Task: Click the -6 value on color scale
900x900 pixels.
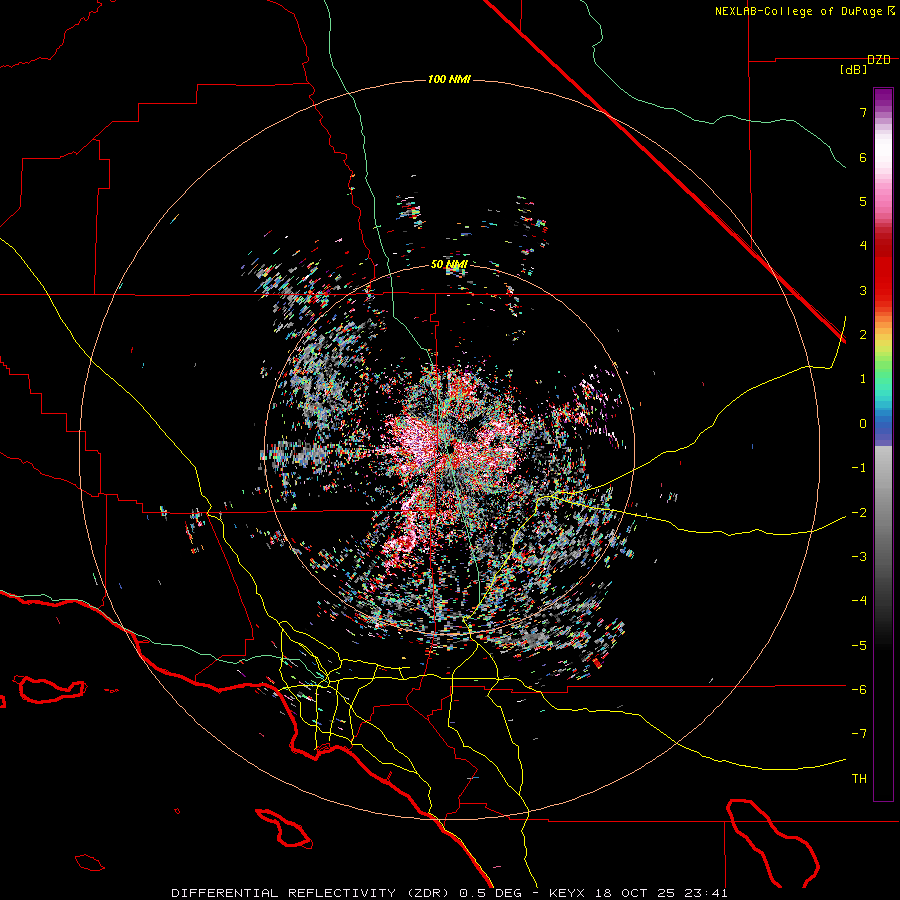Action: pos(859,690)
